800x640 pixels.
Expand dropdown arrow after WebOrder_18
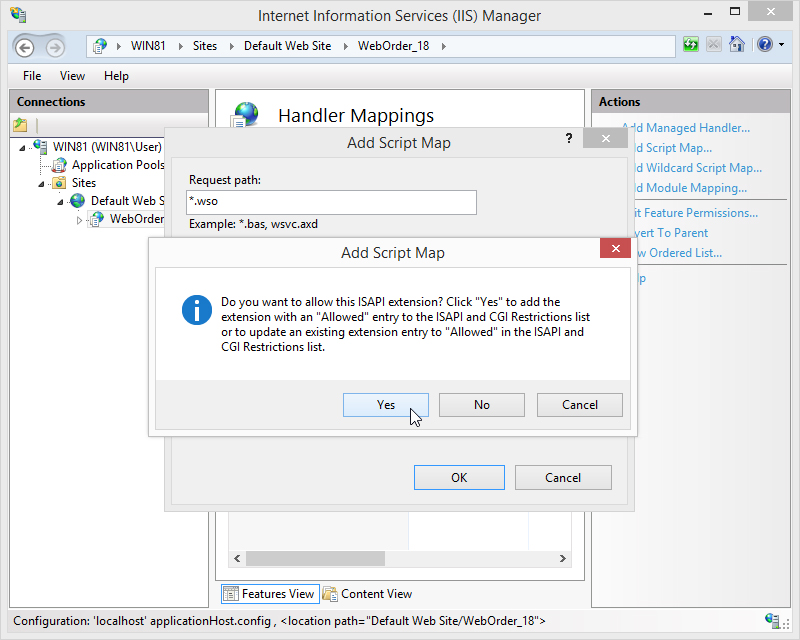(443, 46)
